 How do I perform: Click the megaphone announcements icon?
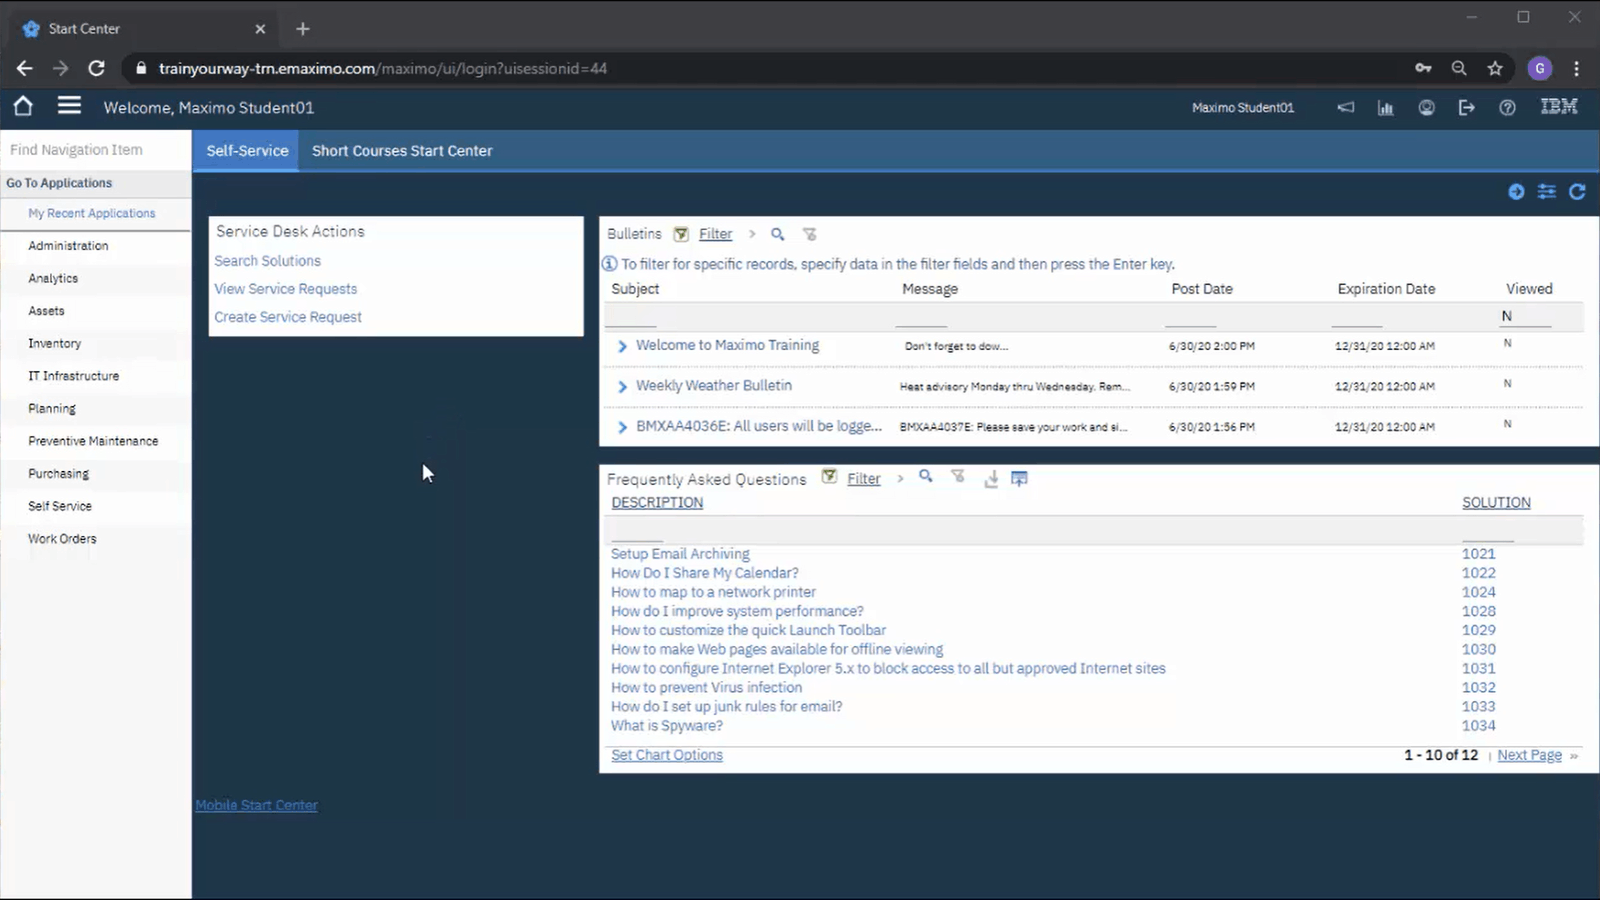[x=1345, y=107]
